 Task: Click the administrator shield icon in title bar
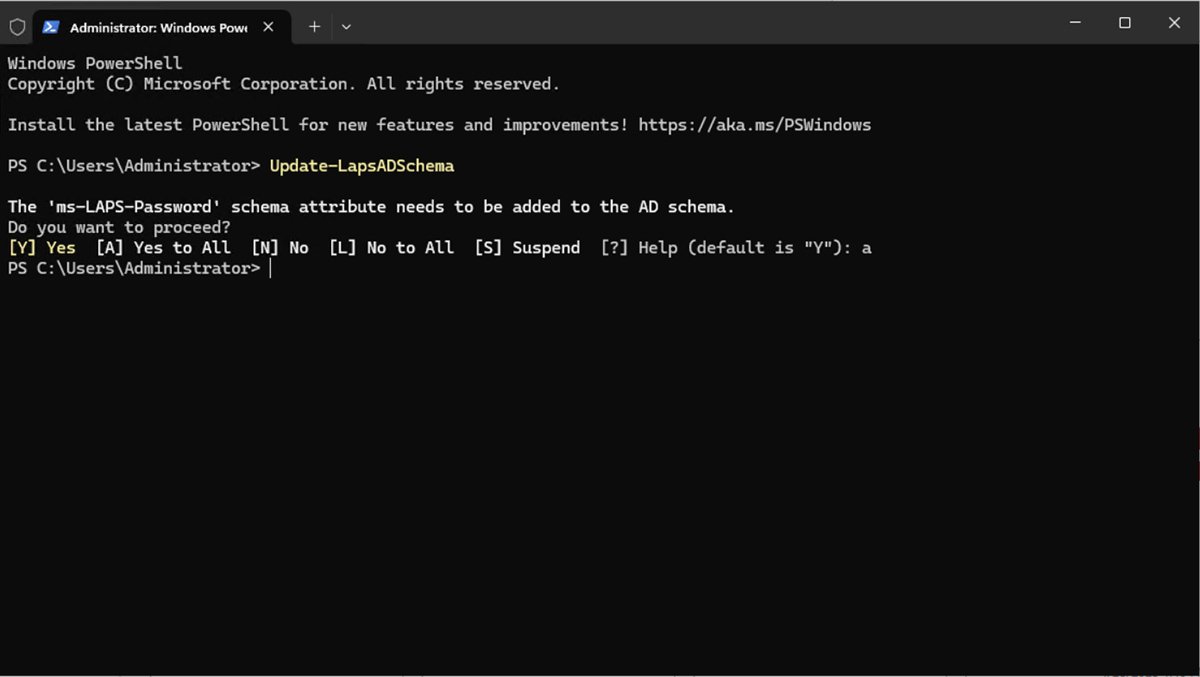(x=17, y=27)
